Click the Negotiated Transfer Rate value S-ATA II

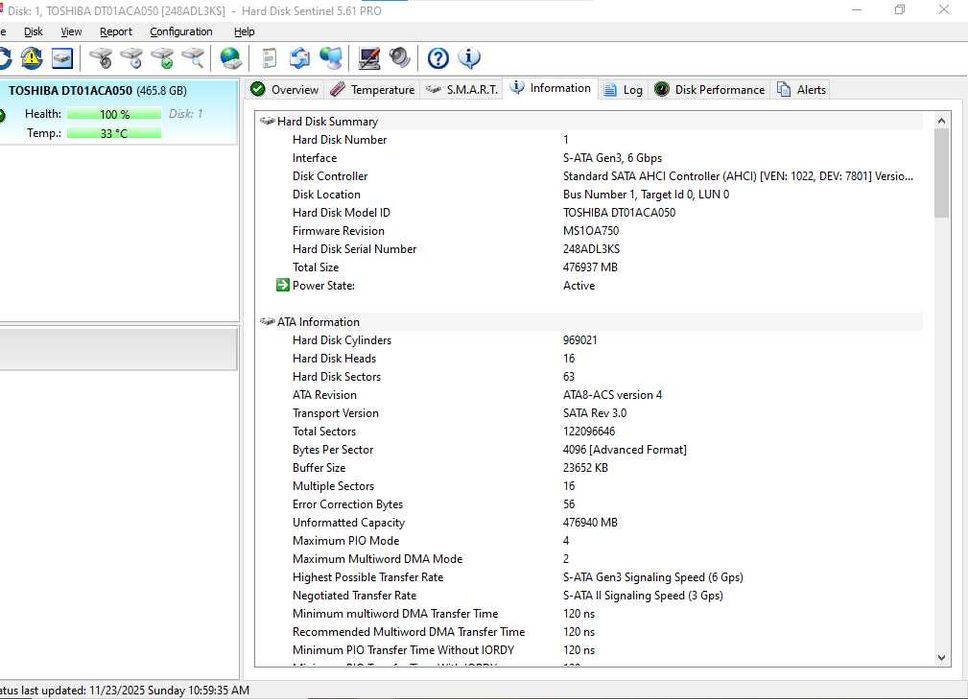coord(643,595)
